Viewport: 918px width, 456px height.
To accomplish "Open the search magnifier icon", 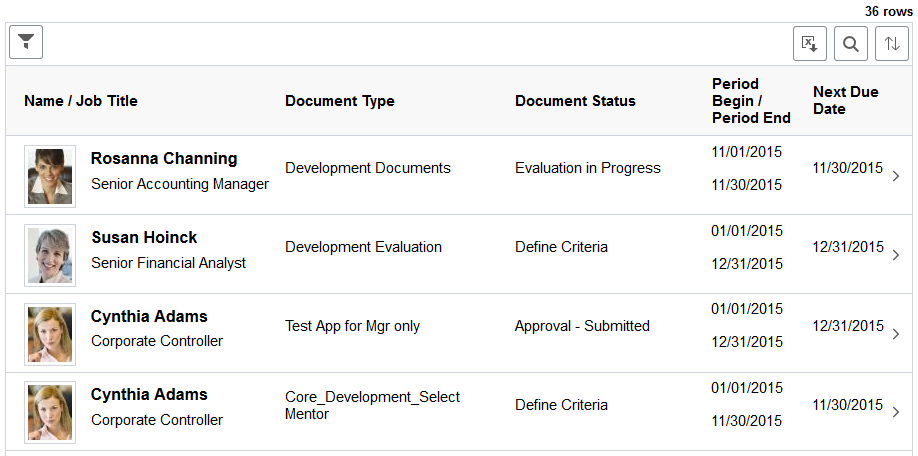I will [851, 44].
